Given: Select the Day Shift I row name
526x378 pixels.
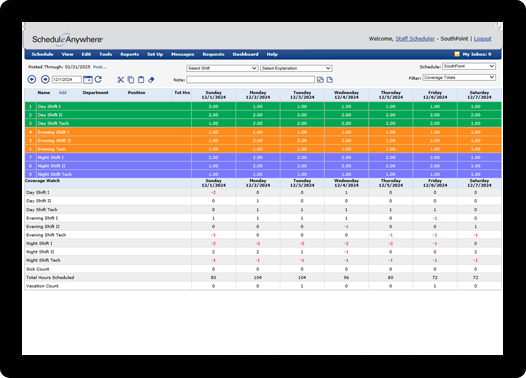Looking at the screenshot, I should pyautogui.click(x=49, y=107).
